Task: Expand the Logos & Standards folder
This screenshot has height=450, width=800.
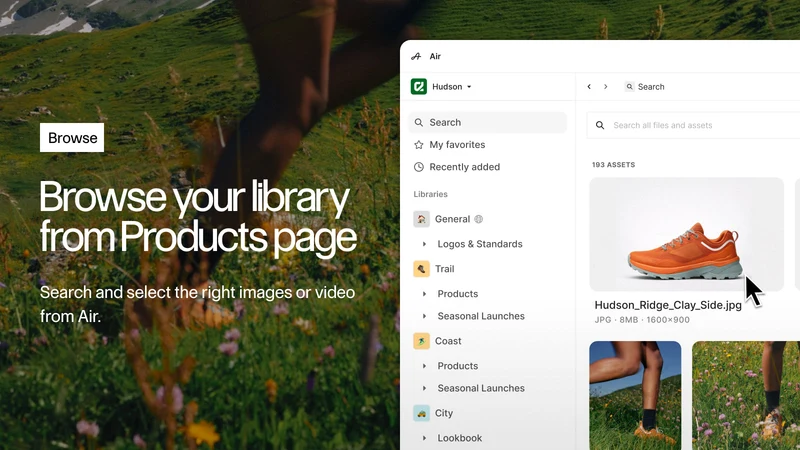Action: click(x=424, y=244)
